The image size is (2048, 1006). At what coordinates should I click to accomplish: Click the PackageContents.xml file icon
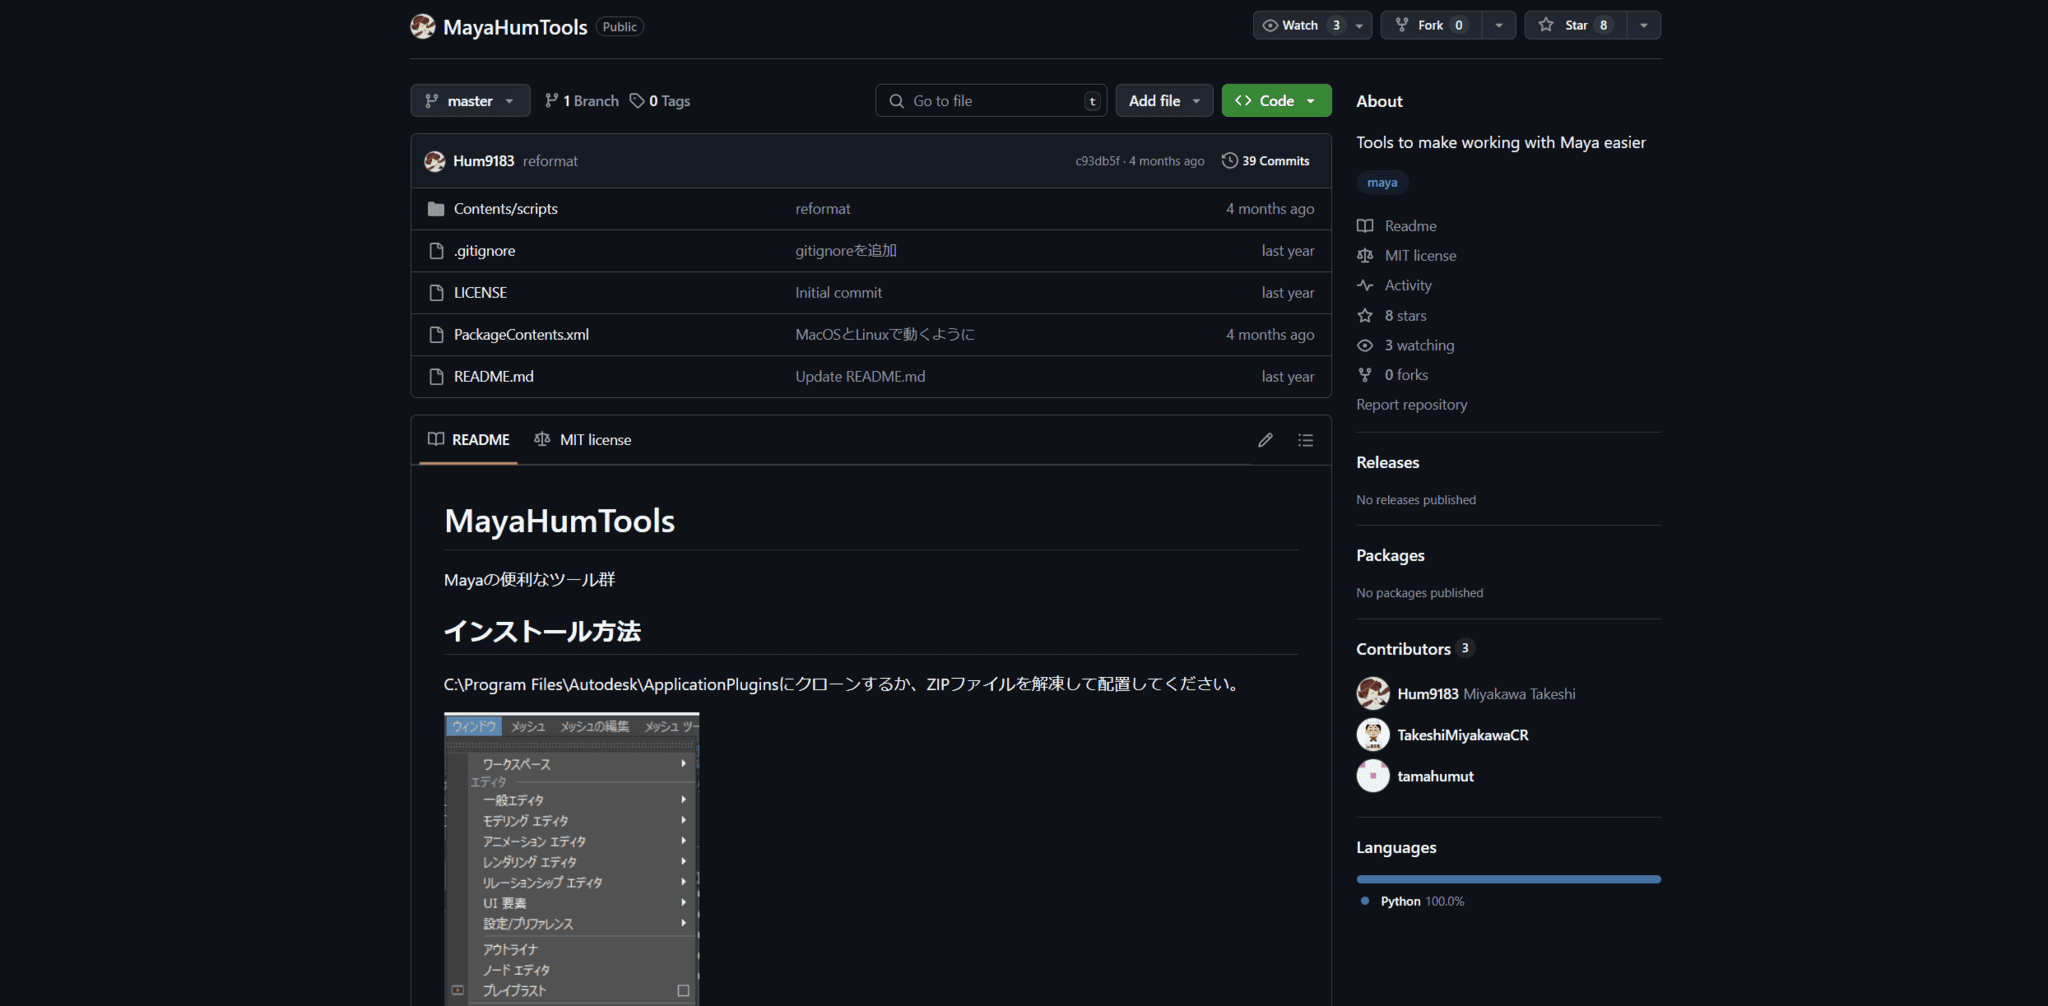click(436, 335)
